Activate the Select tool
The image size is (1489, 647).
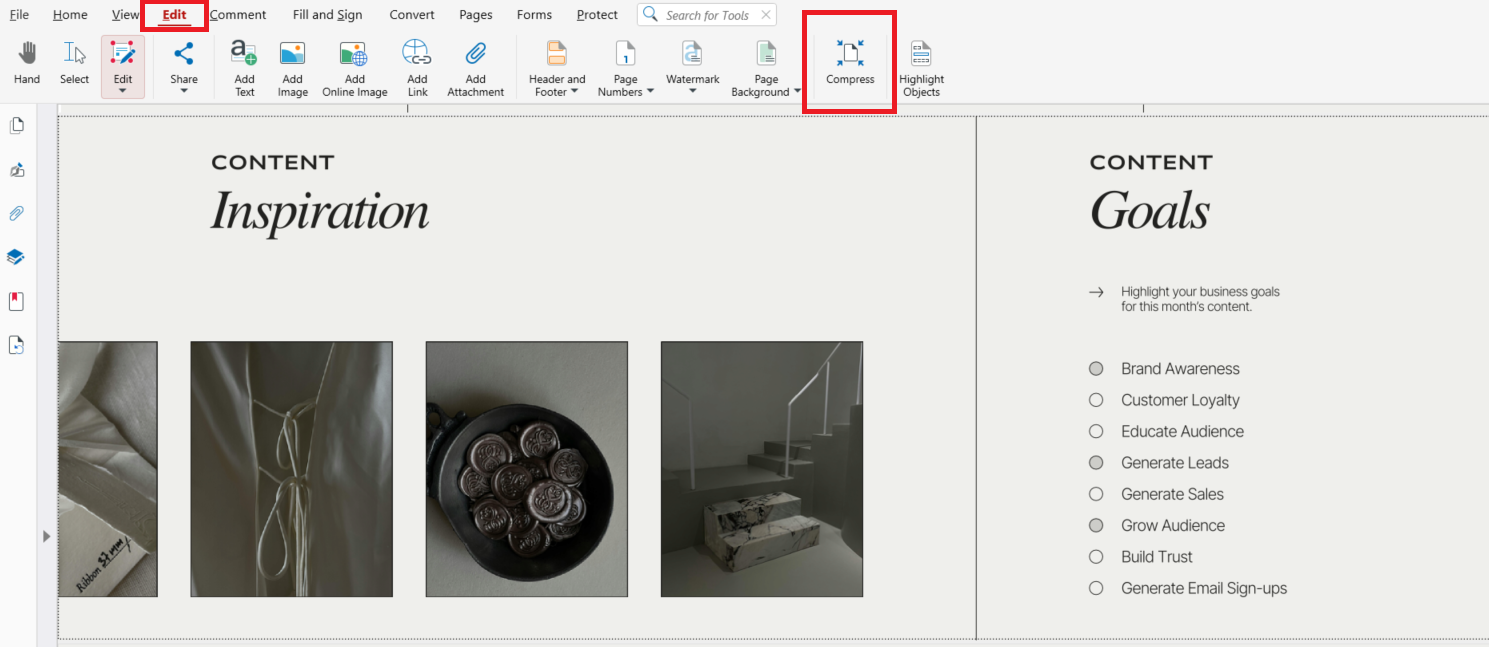click(73, 66)
